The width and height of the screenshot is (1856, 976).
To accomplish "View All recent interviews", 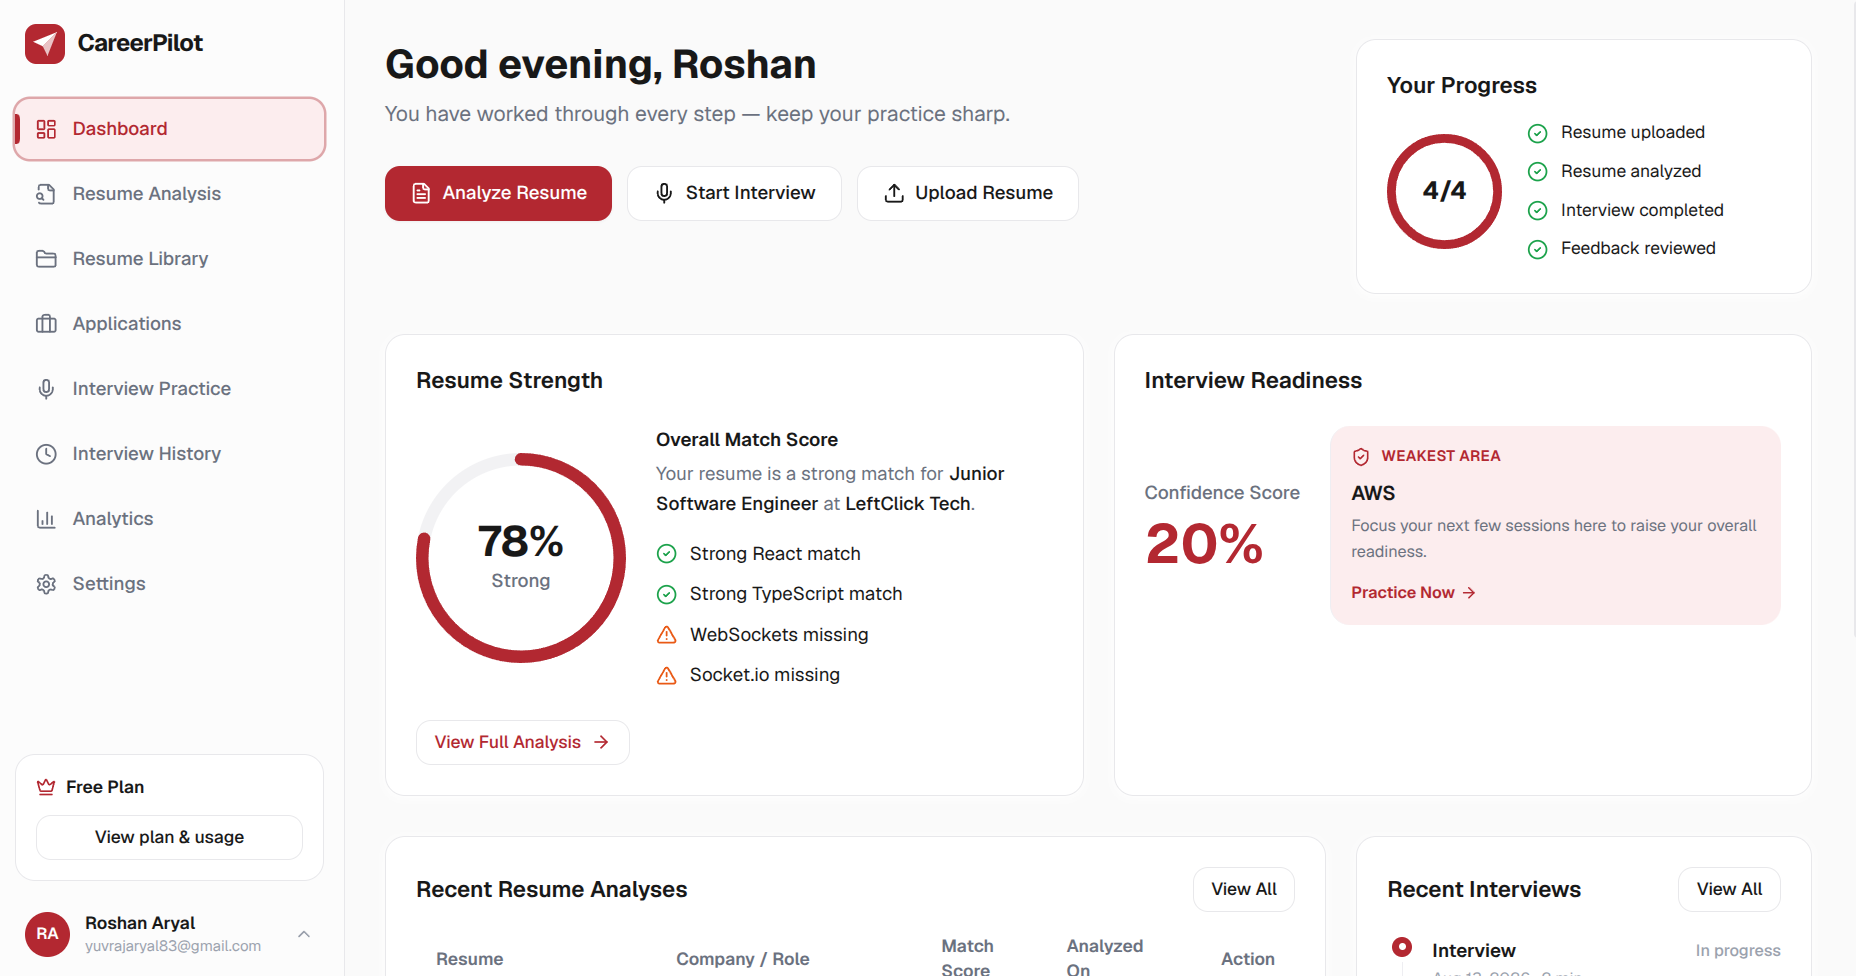I will (x=1729, y=889).
